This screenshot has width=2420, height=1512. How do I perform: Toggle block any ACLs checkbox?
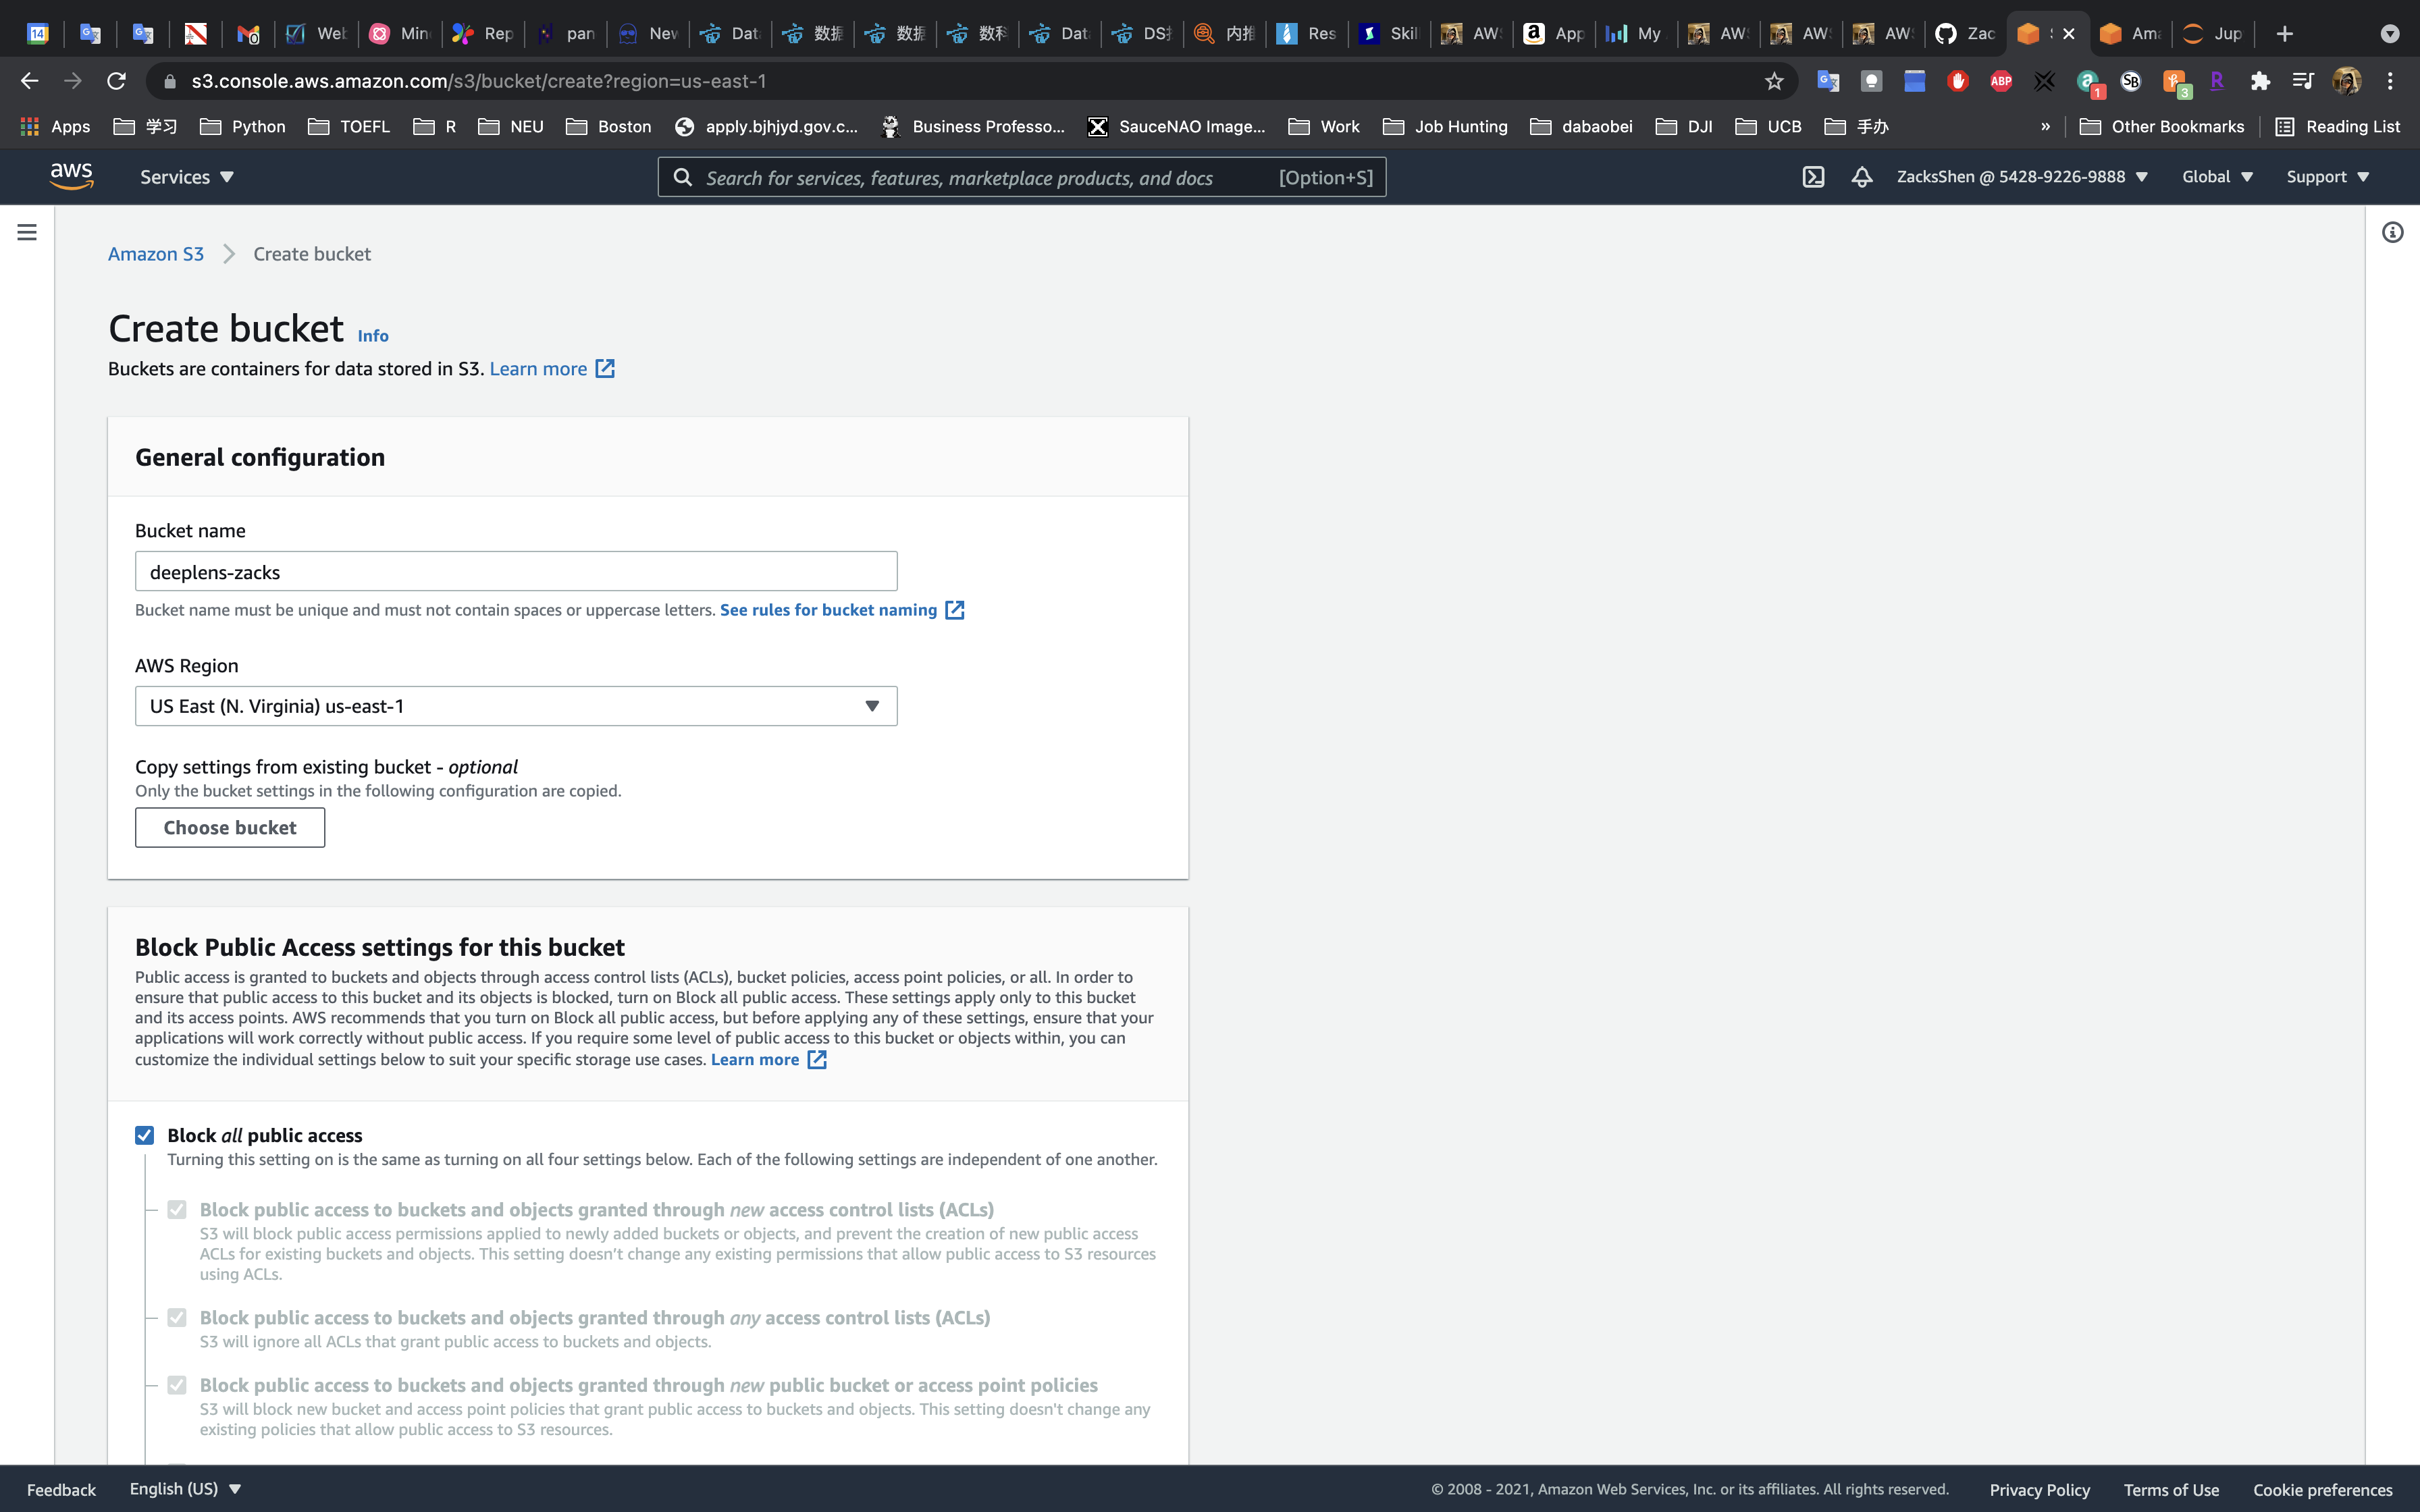tap(177, 1318)
